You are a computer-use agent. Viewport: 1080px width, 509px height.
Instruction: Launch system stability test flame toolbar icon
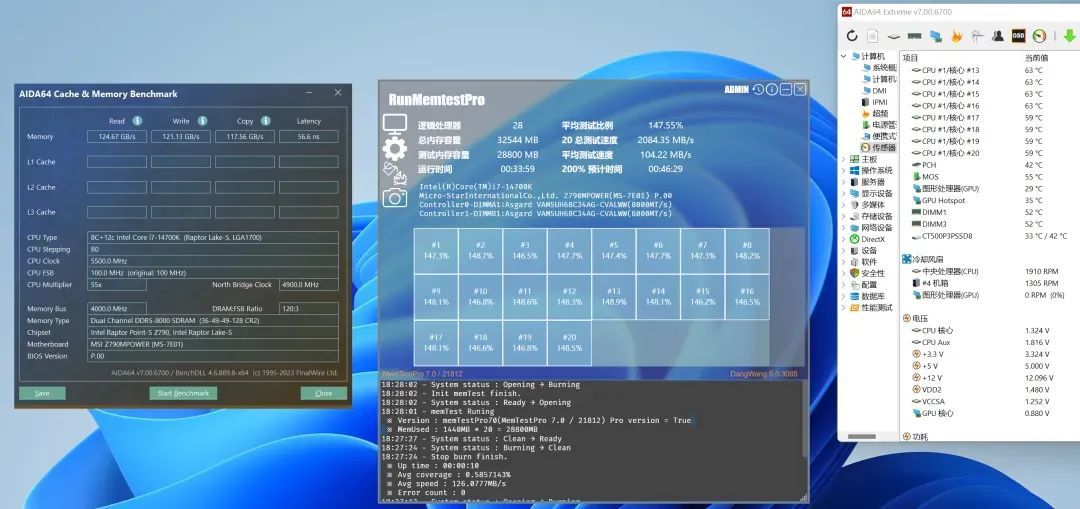[x=956, y=36]
